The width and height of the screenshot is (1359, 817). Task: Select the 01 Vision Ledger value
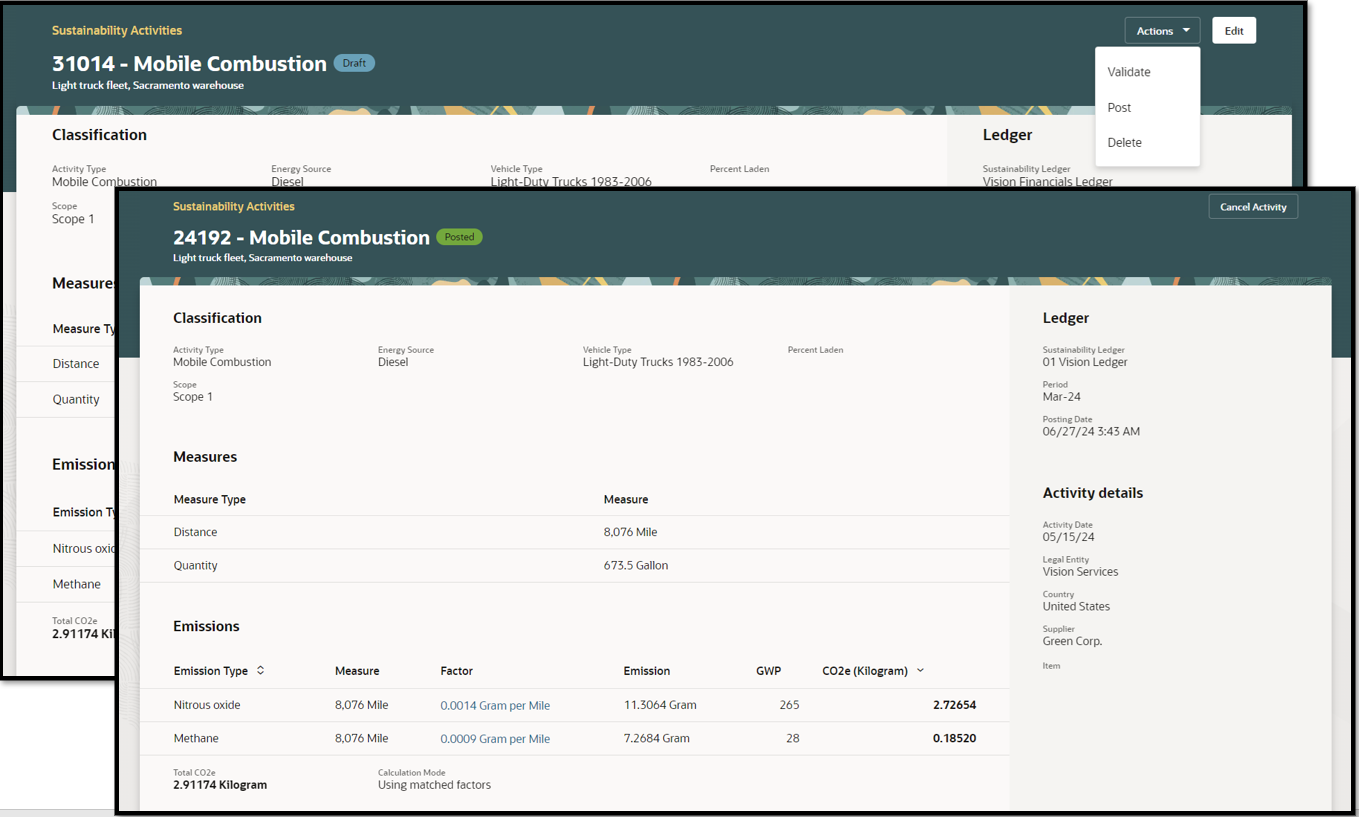(x=1085, y=362)
